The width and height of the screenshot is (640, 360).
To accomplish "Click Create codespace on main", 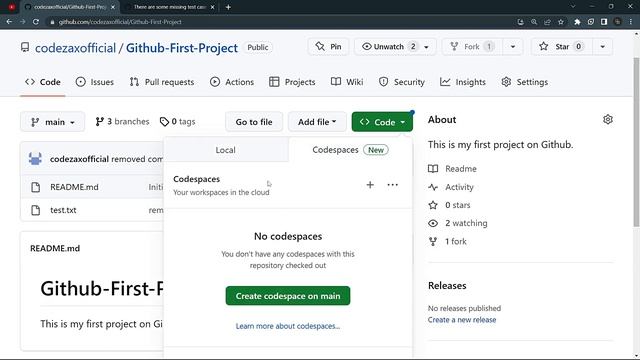I will coord(288,296).
